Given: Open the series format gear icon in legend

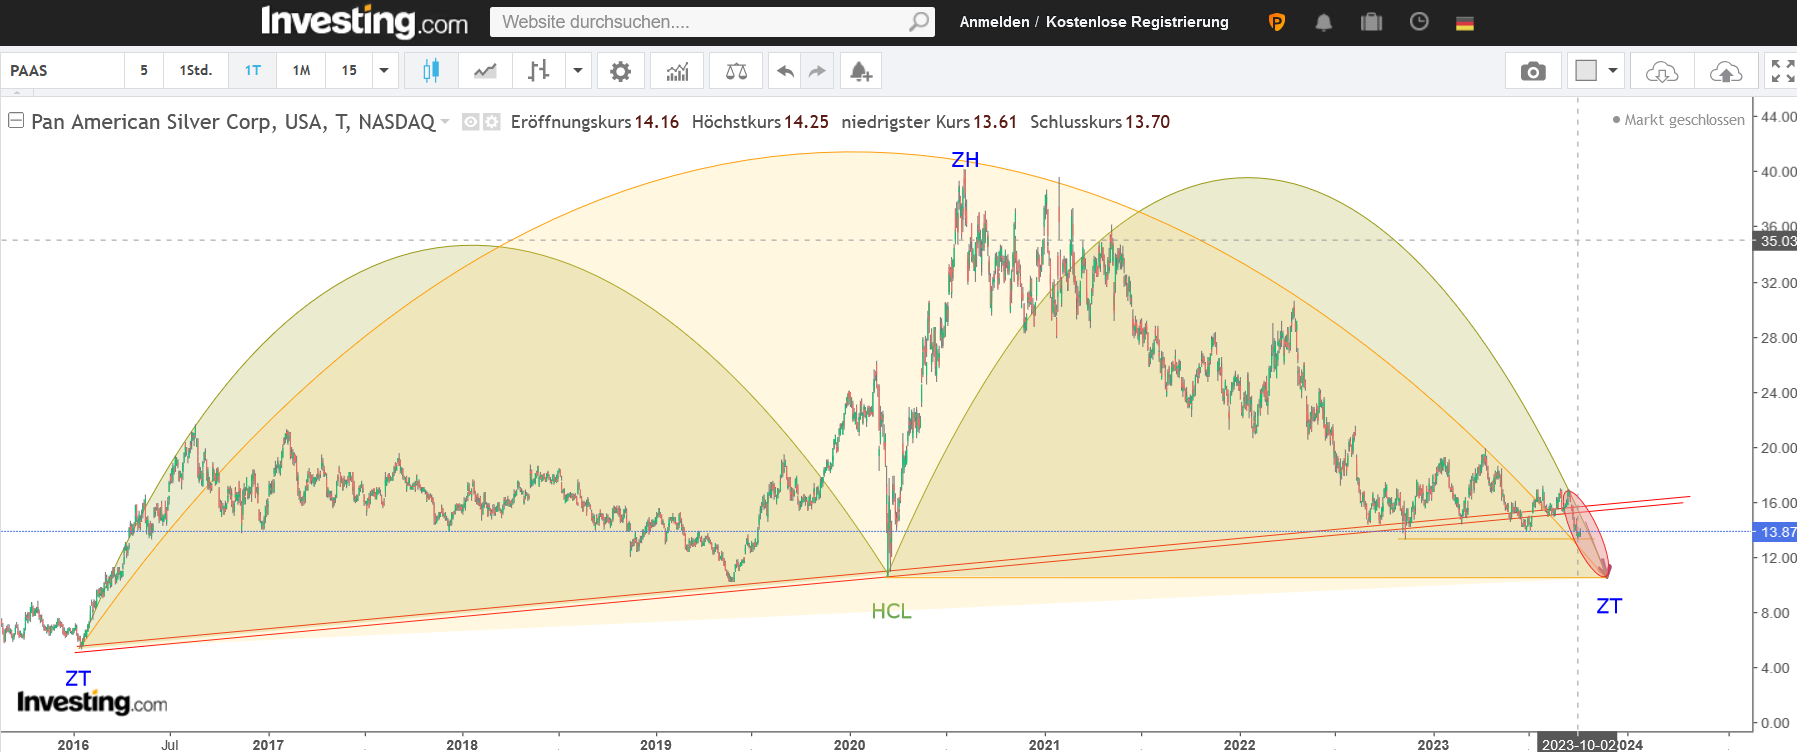Looking at the screenshot, I should tap(492, 122).
